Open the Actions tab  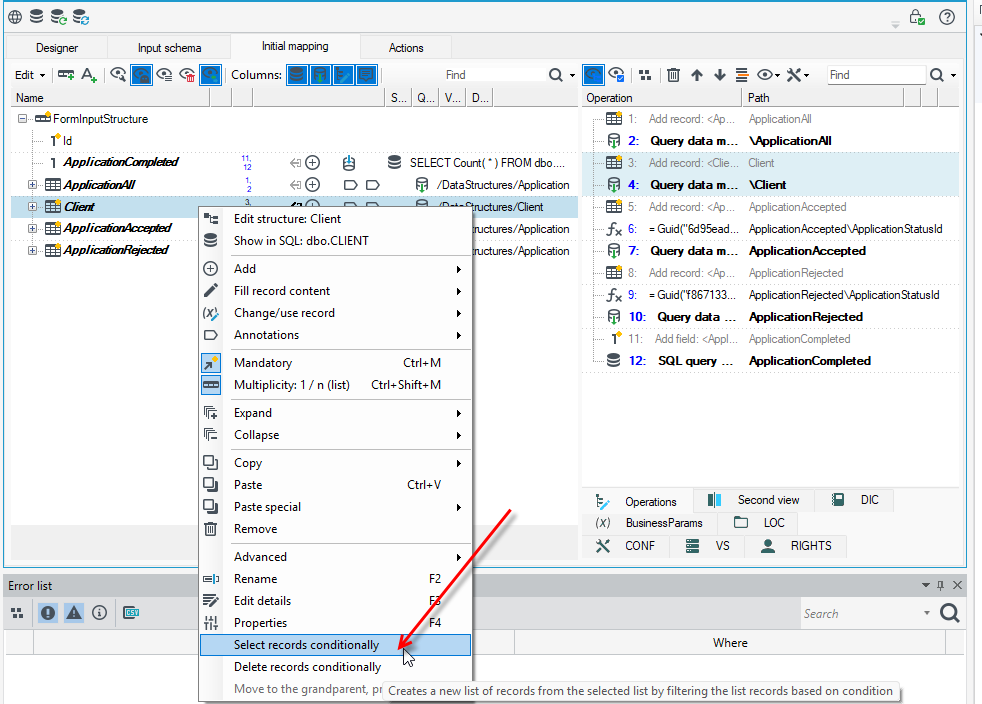pos(406,48)
